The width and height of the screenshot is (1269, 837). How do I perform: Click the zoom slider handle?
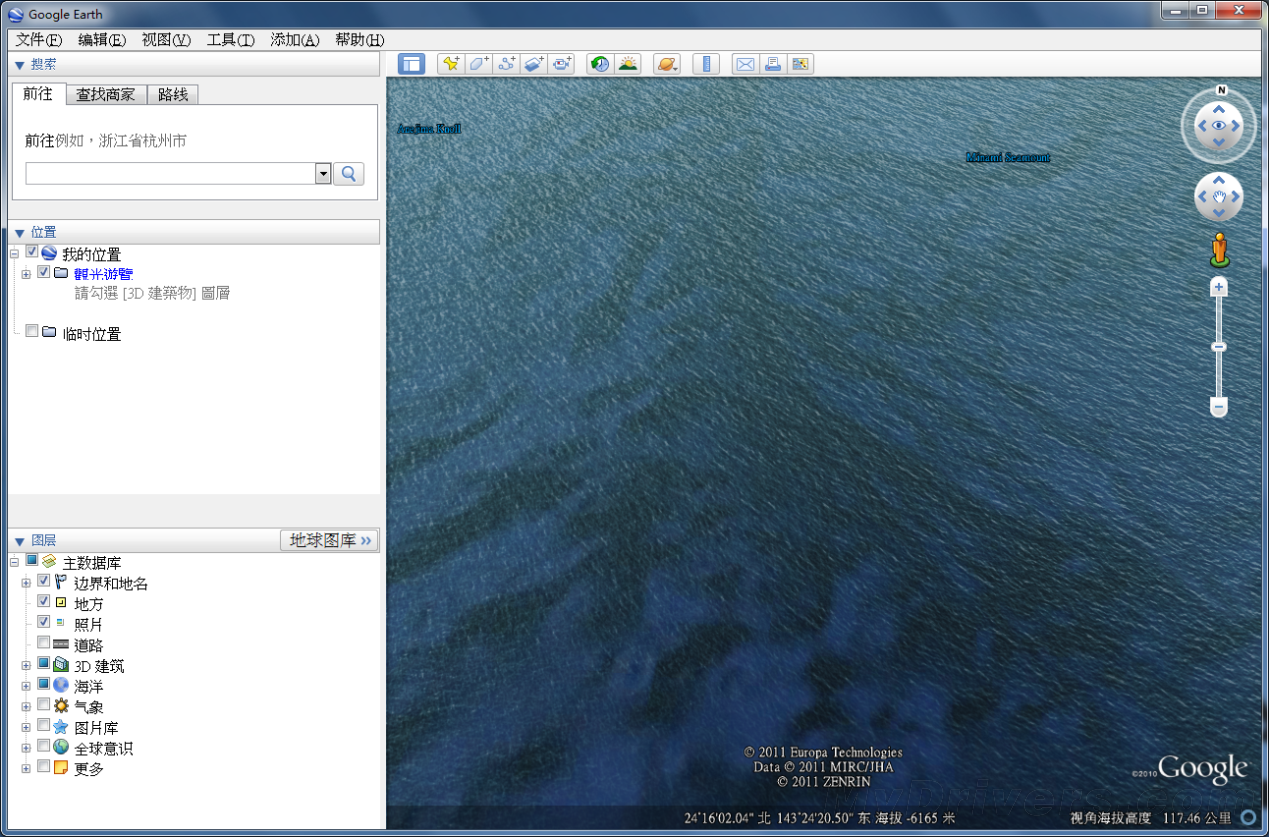point(1218,347)
